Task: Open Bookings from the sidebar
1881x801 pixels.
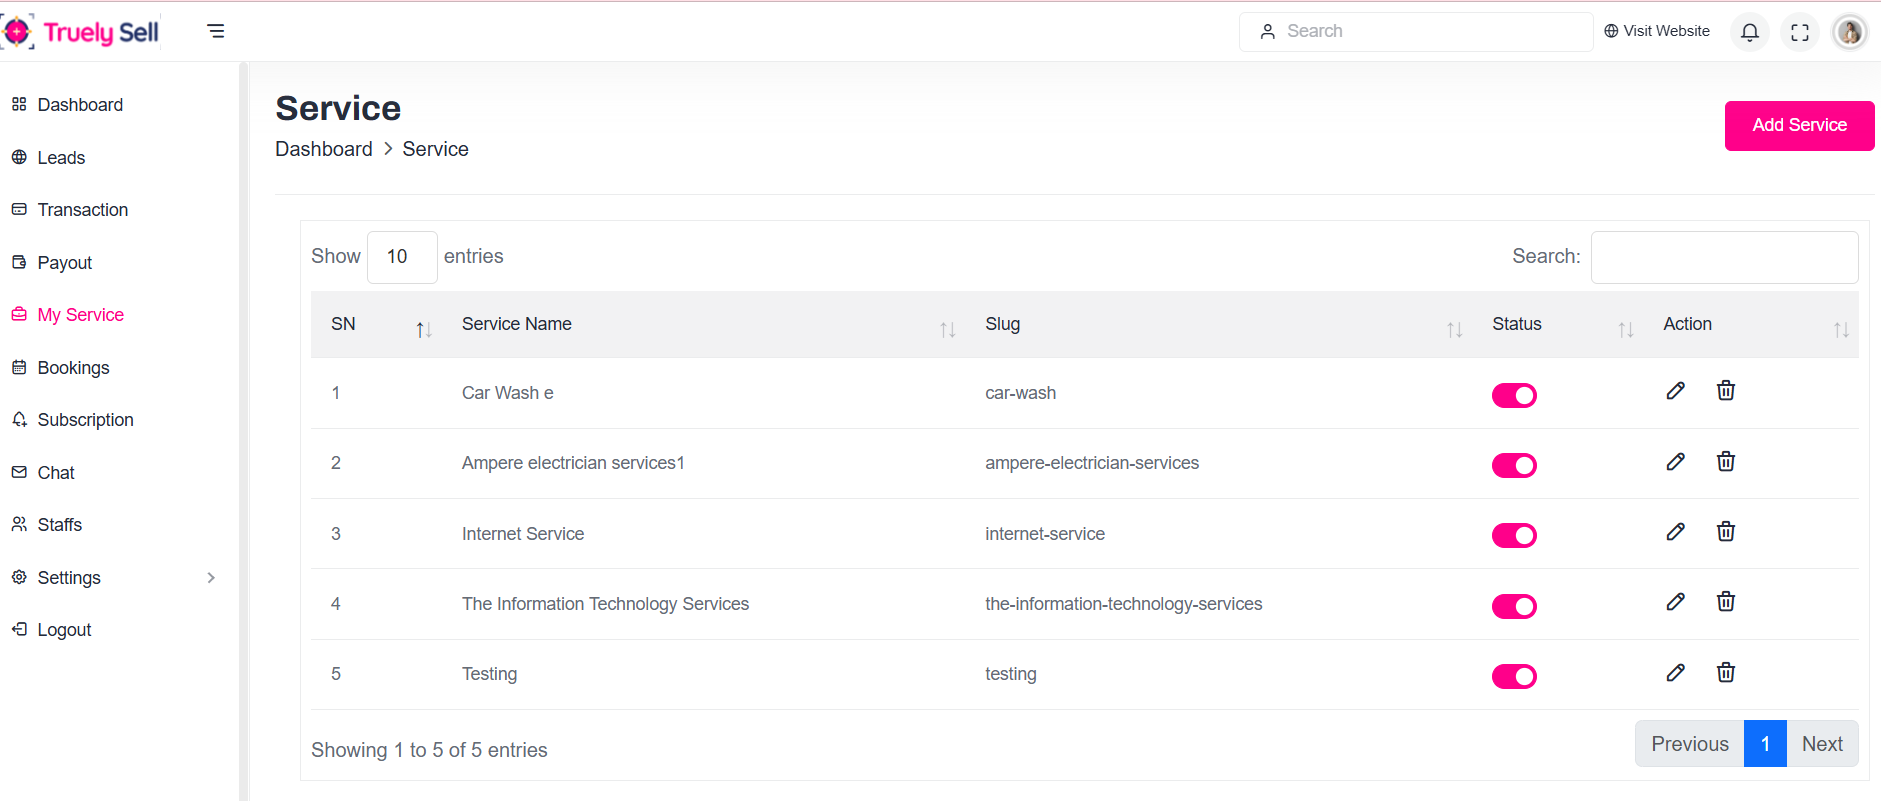Action: coord(73,368)
